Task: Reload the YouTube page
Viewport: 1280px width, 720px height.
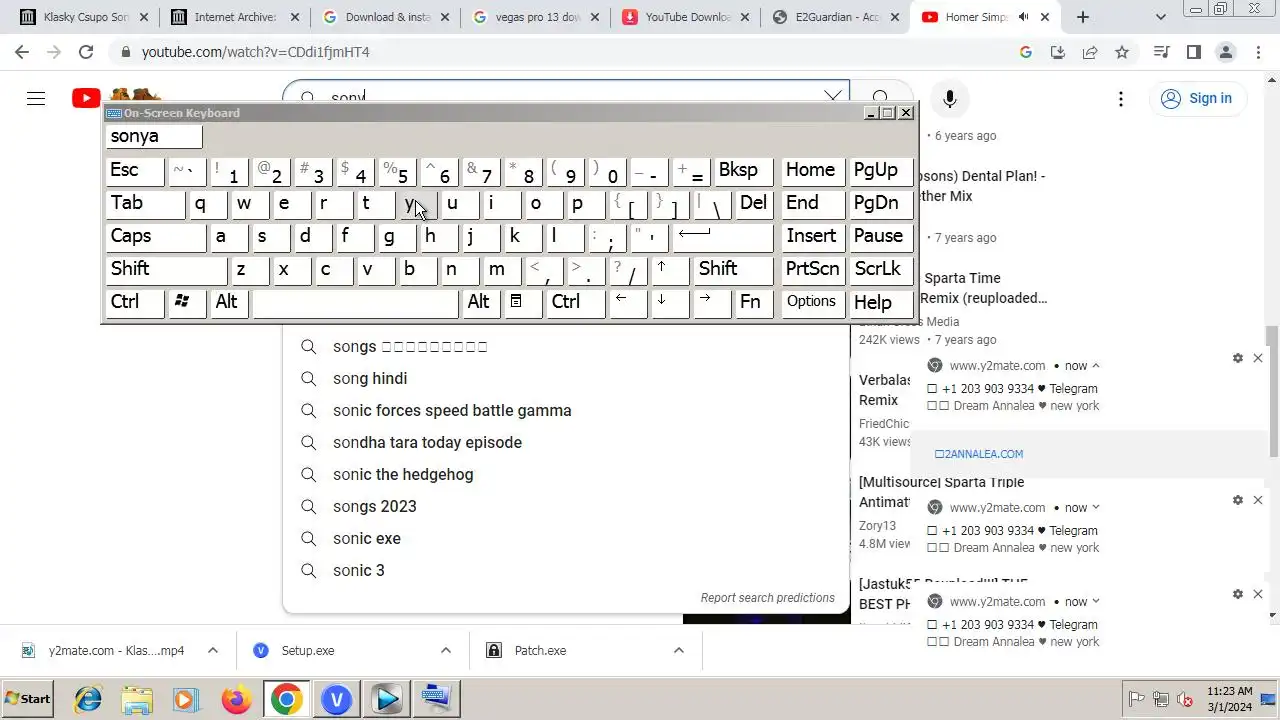Action: coord(86,52)
